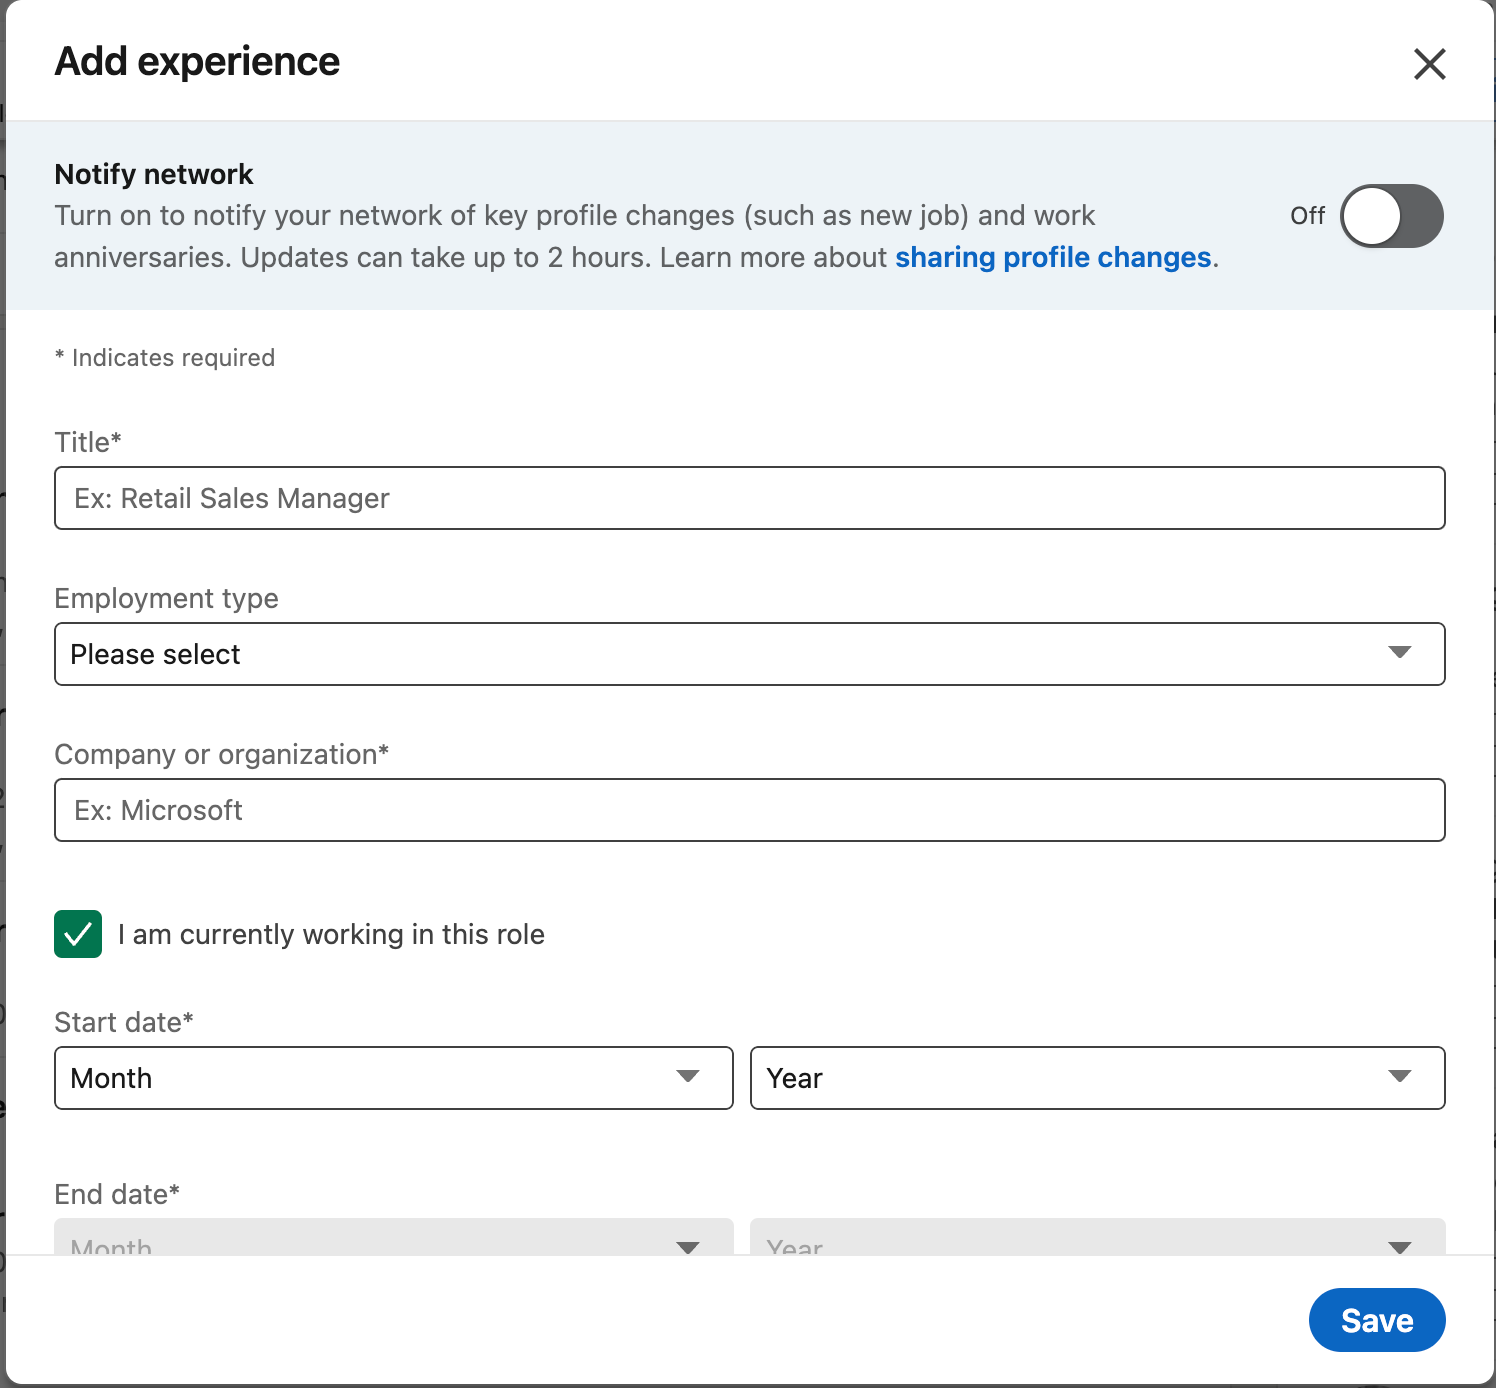The image size is (1496, 1388).
Task: Uncheck I am currently working in this role
Action: click(78, 934)
